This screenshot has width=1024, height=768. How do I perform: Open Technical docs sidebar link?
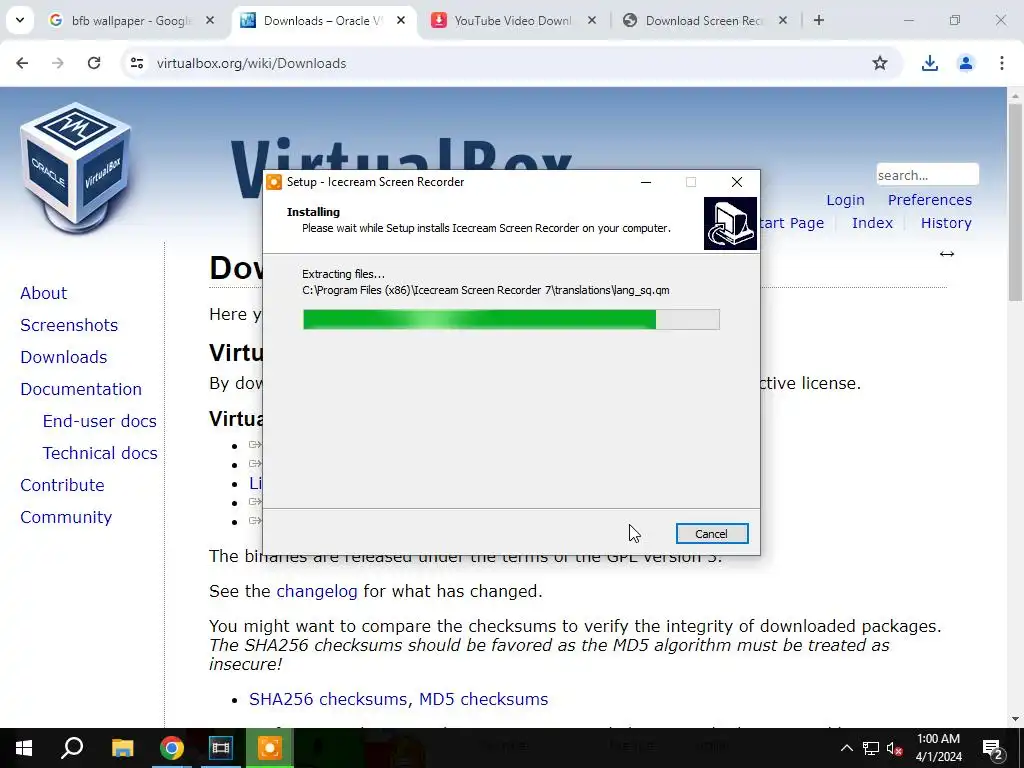(100, 453)
